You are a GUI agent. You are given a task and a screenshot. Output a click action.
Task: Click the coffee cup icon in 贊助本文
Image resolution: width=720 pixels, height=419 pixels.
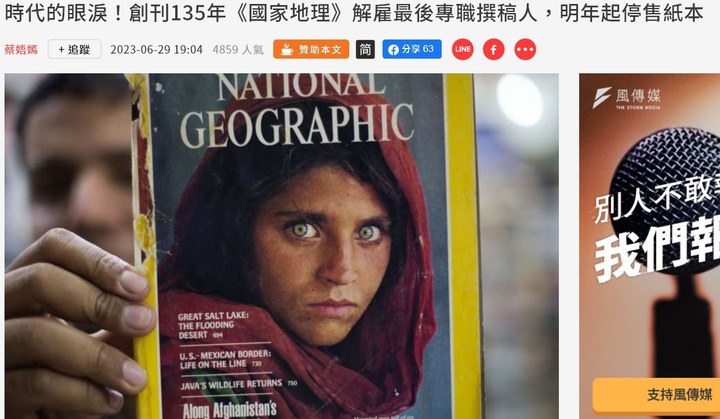coord(287,49)
